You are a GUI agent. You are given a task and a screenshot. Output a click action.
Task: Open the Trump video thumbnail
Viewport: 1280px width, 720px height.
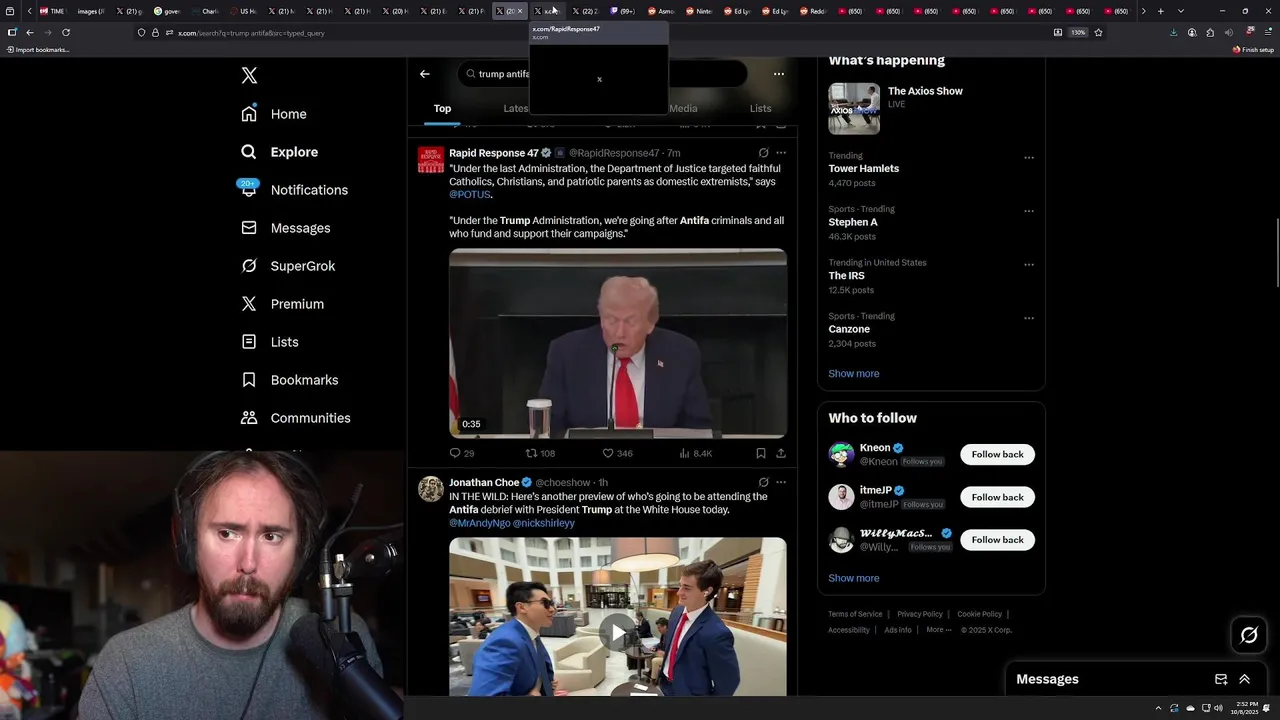(x=618, y=343)
